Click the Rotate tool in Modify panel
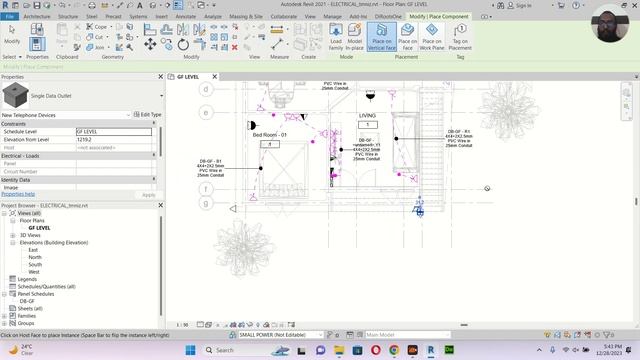640x360 pixels. [183, 44]
